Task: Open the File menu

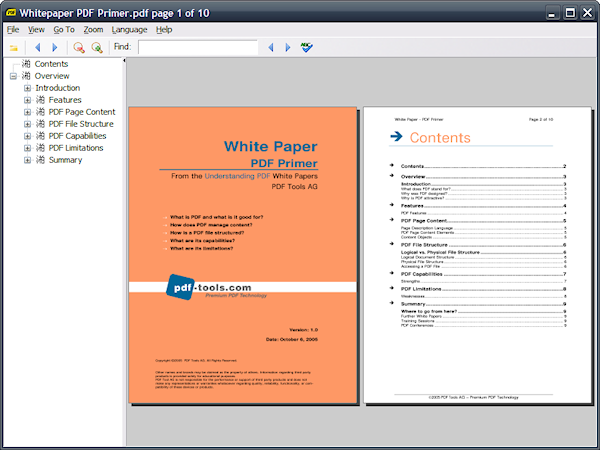Action: tap(13, 29)
